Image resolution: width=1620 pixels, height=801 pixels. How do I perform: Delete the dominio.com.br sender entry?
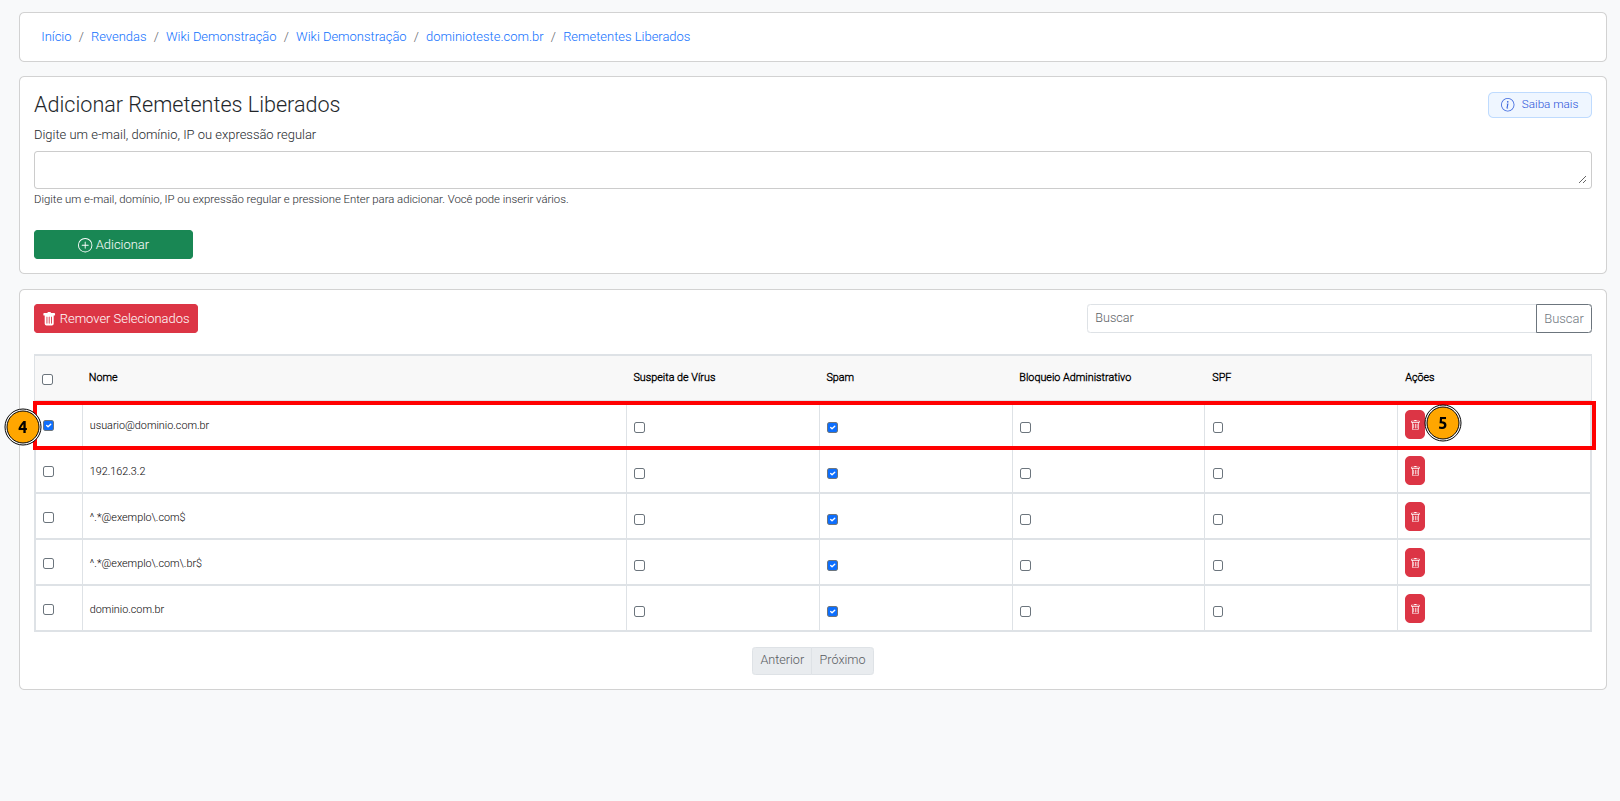1414,609
